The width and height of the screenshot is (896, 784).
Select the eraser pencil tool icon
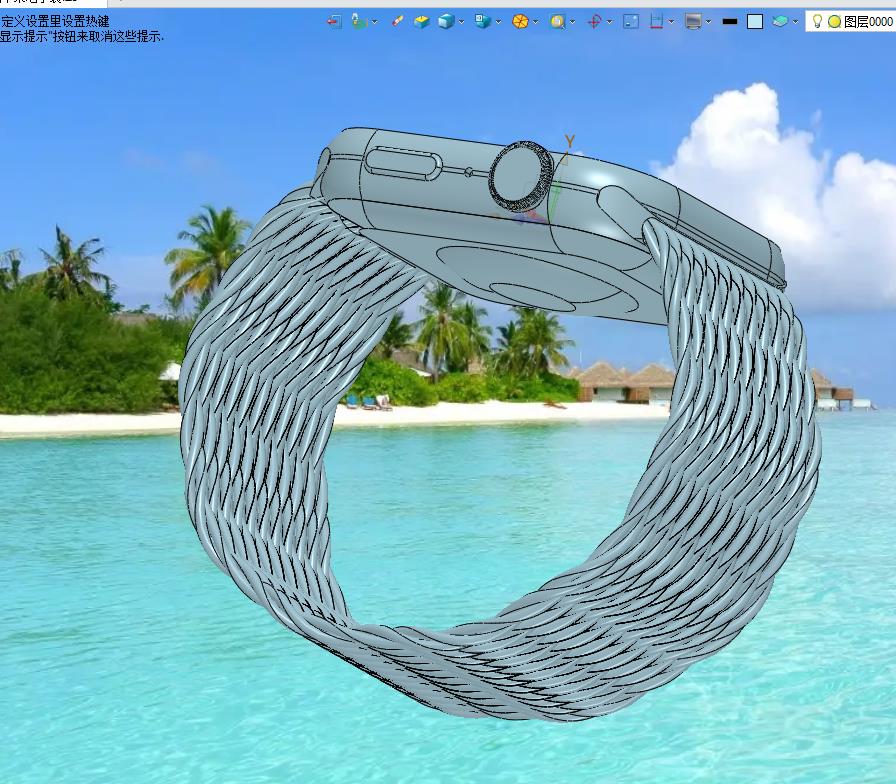pyautogui.click(x=398, y=21)
